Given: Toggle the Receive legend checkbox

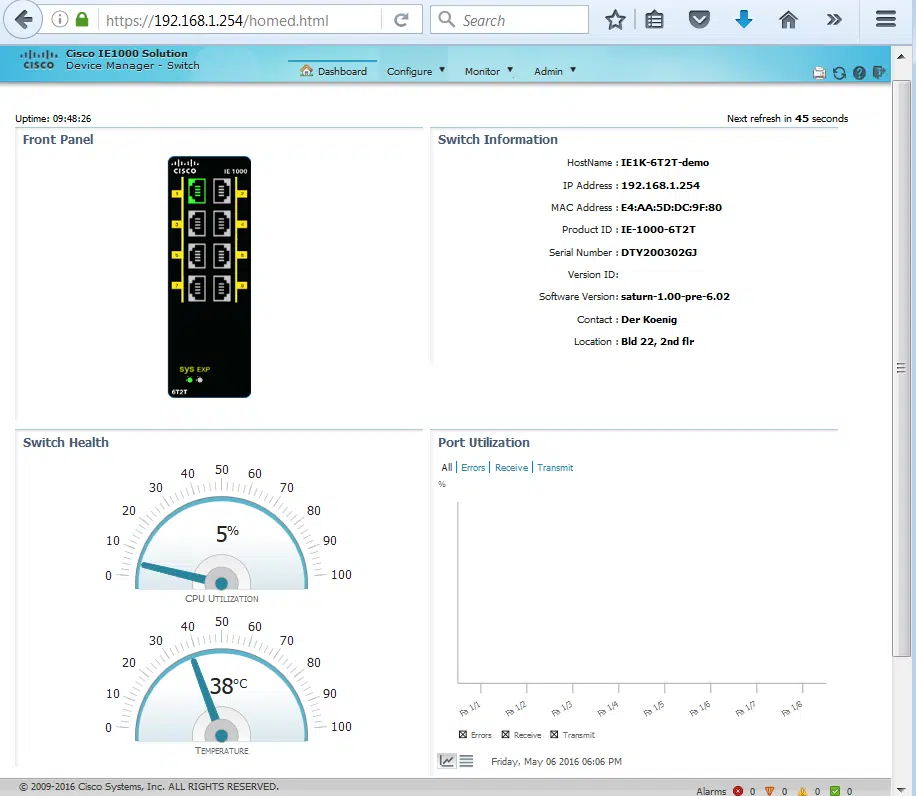Looking at the screenshot, I should click(x=505, y=734).
